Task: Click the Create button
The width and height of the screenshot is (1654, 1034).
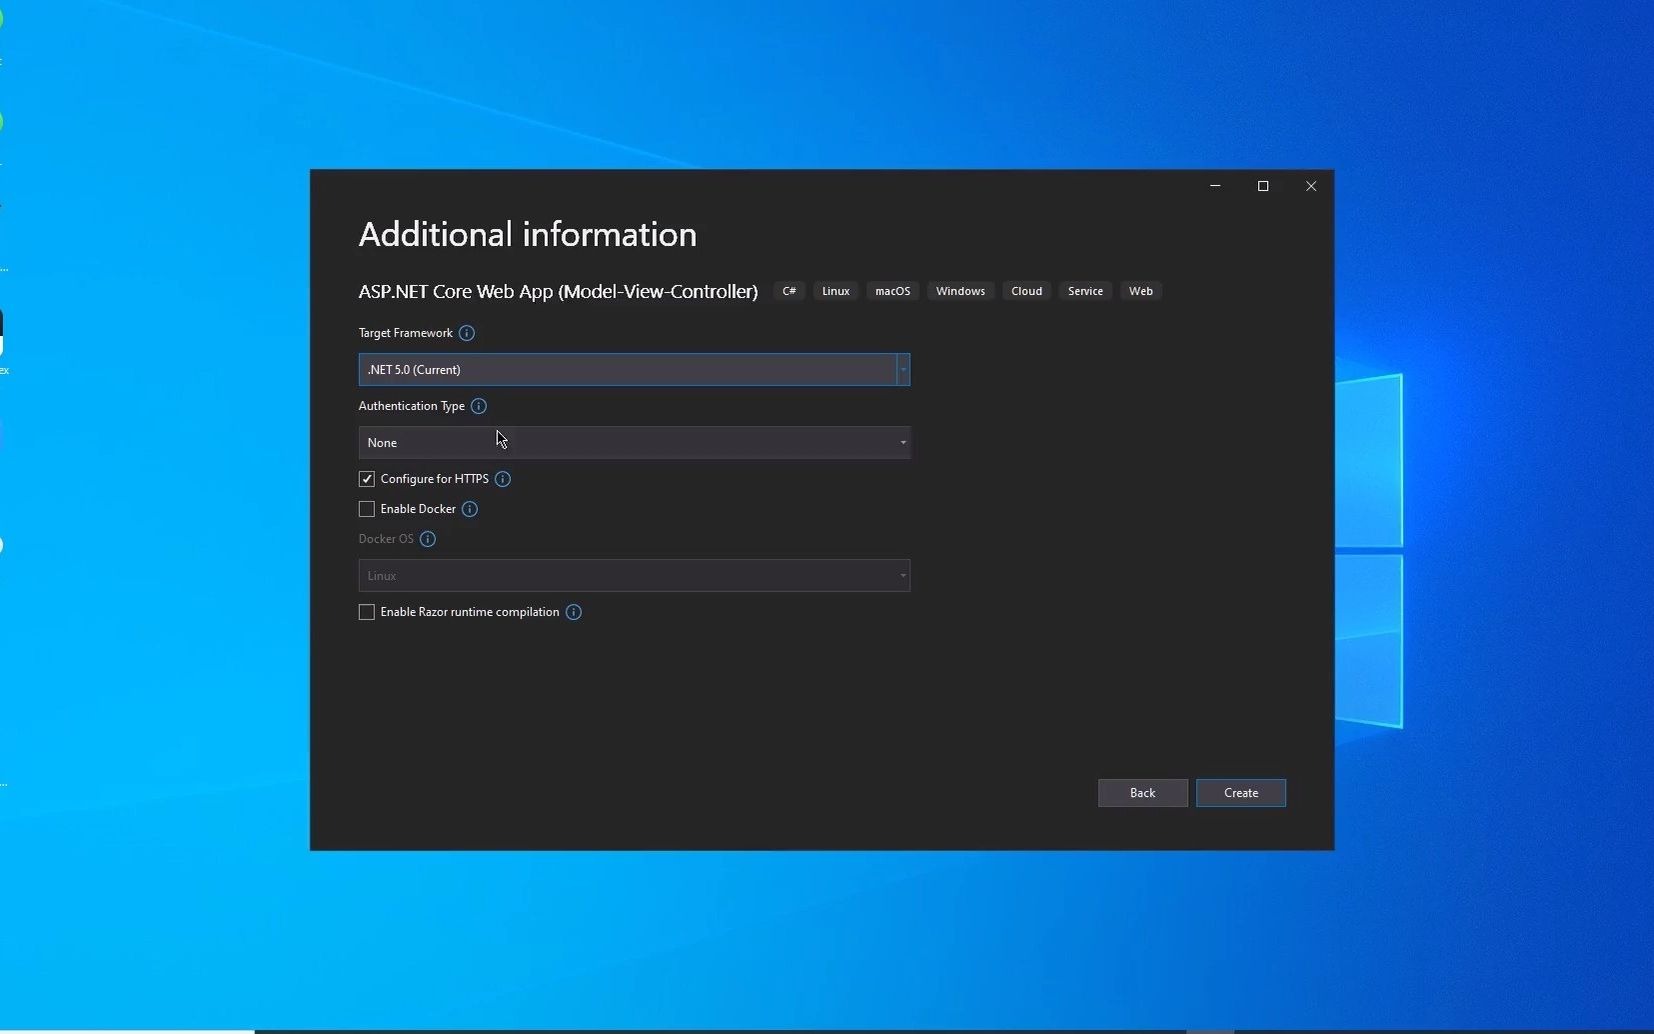Action: (x=1241, y=793)
